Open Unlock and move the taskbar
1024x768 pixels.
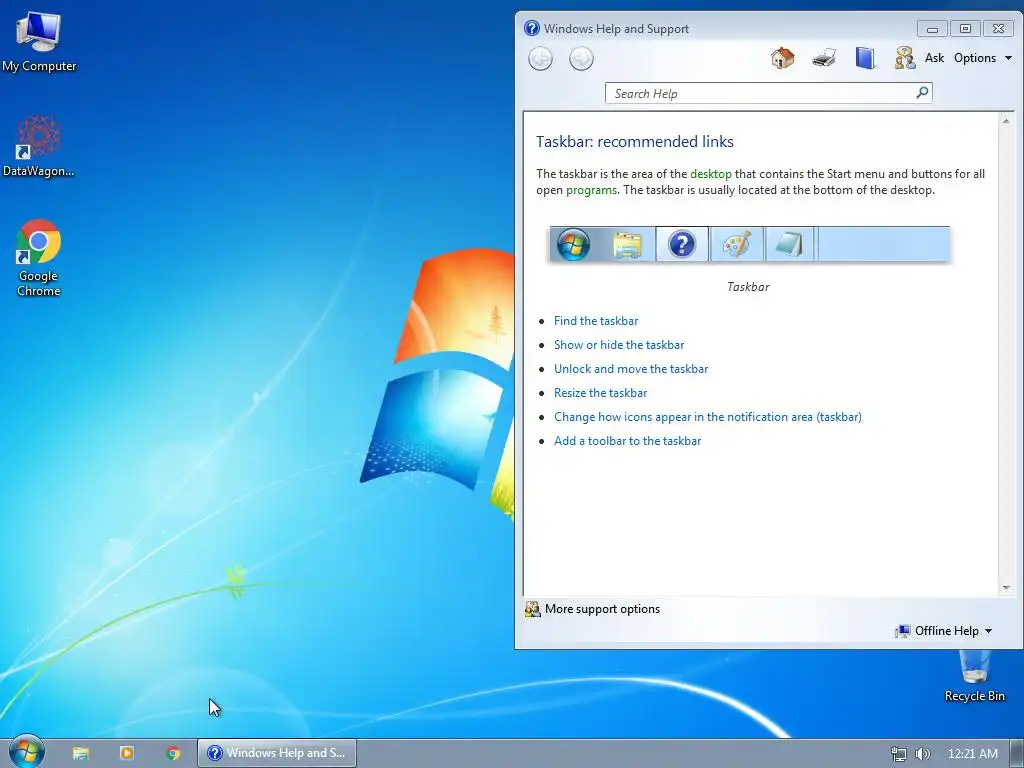[x=631, y=369]
